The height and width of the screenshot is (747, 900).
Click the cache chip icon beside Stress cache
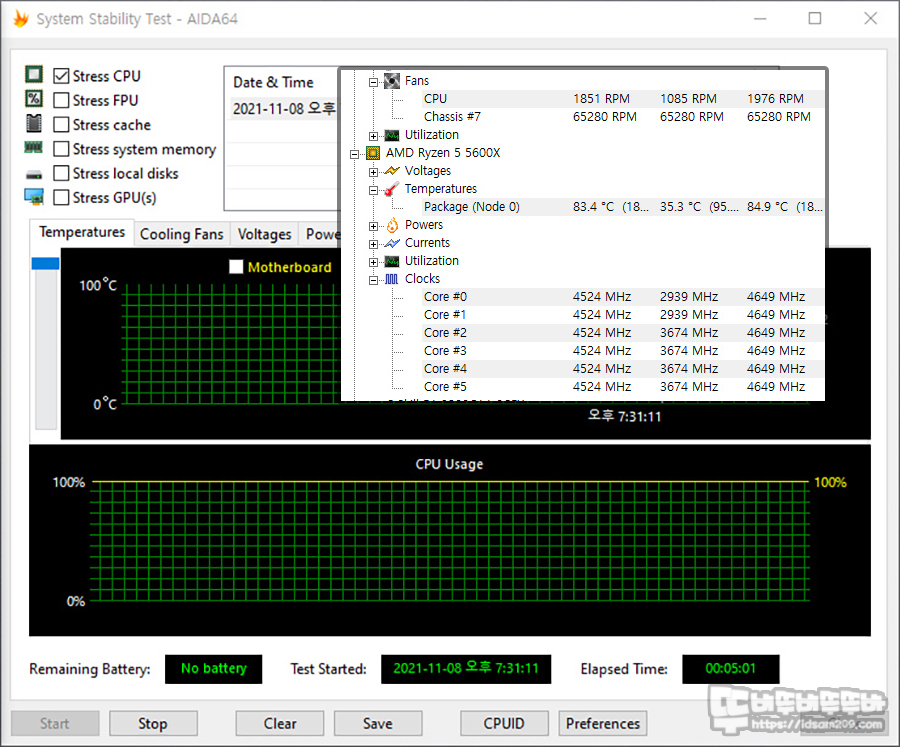tap(34, 123)
